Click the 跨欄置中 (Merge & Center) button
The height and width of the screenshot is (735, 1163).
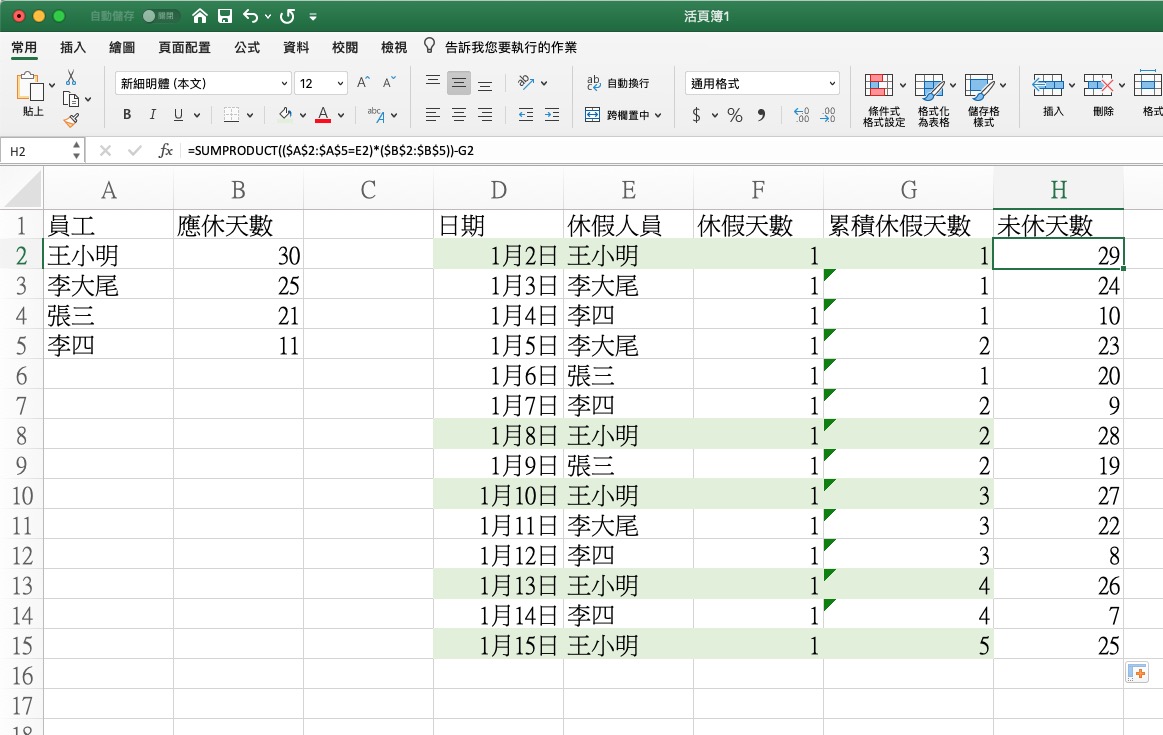tap(624, 115)
